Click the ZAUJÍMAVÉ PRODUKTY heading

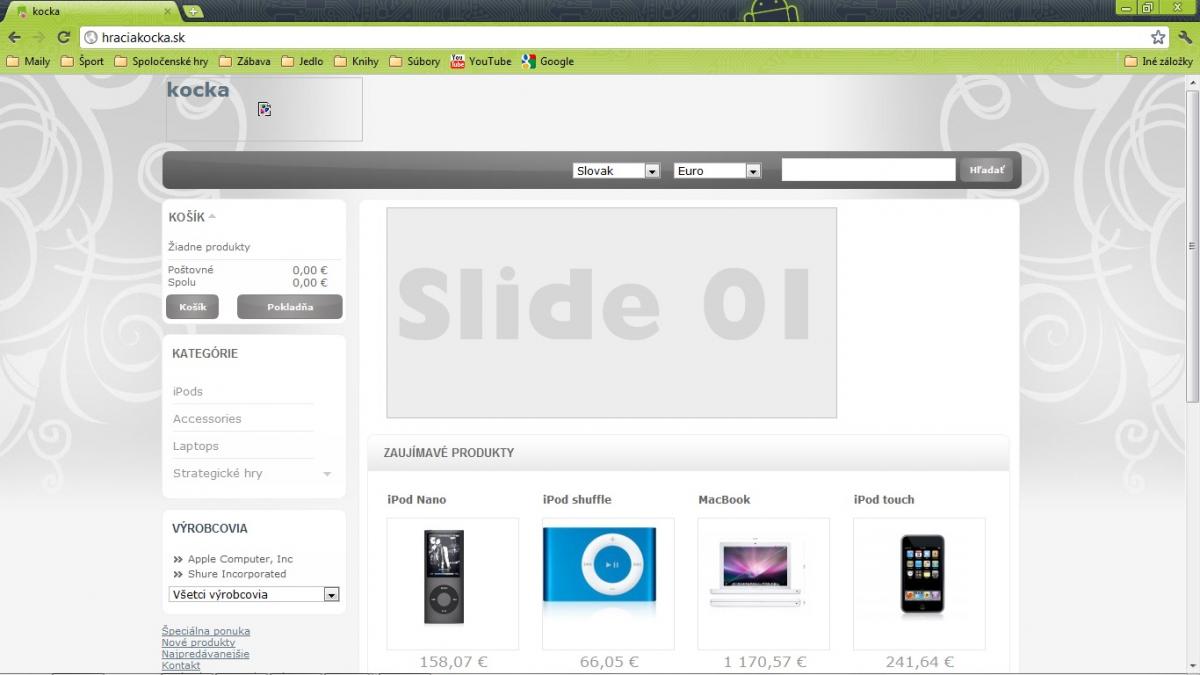pos(449,453)
